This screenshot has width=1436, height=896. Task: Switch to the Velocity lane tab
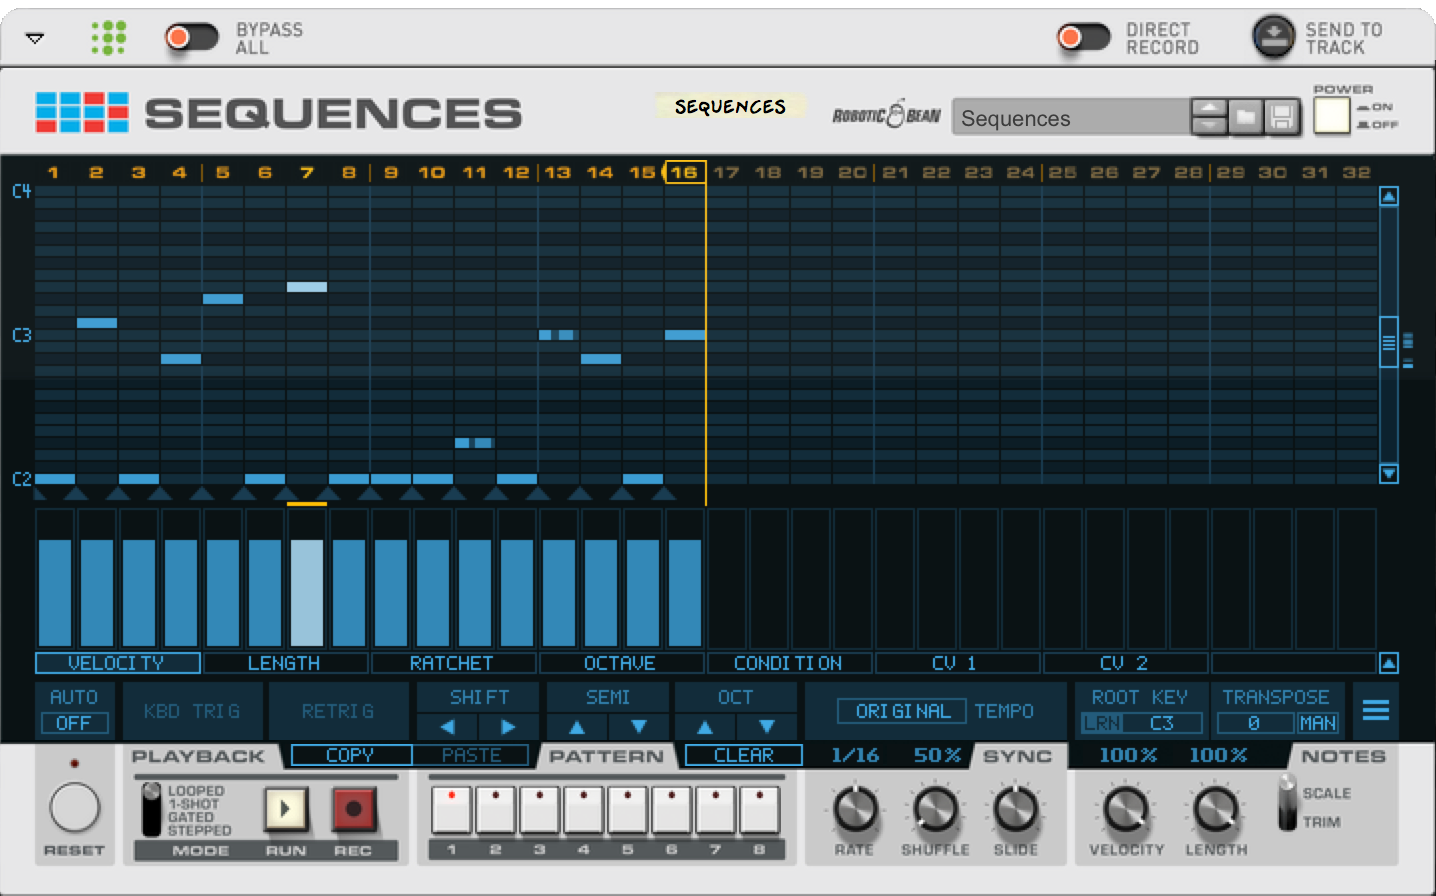117,663
